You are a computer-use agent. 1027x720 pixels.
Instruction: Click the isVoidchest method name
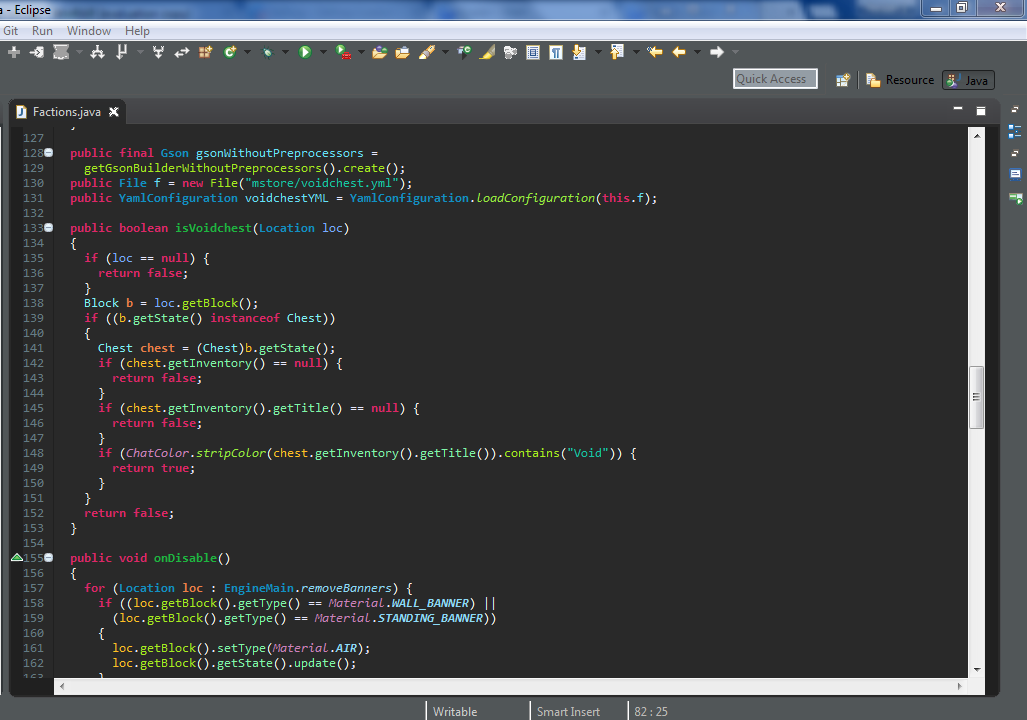[x=213, y=228]
